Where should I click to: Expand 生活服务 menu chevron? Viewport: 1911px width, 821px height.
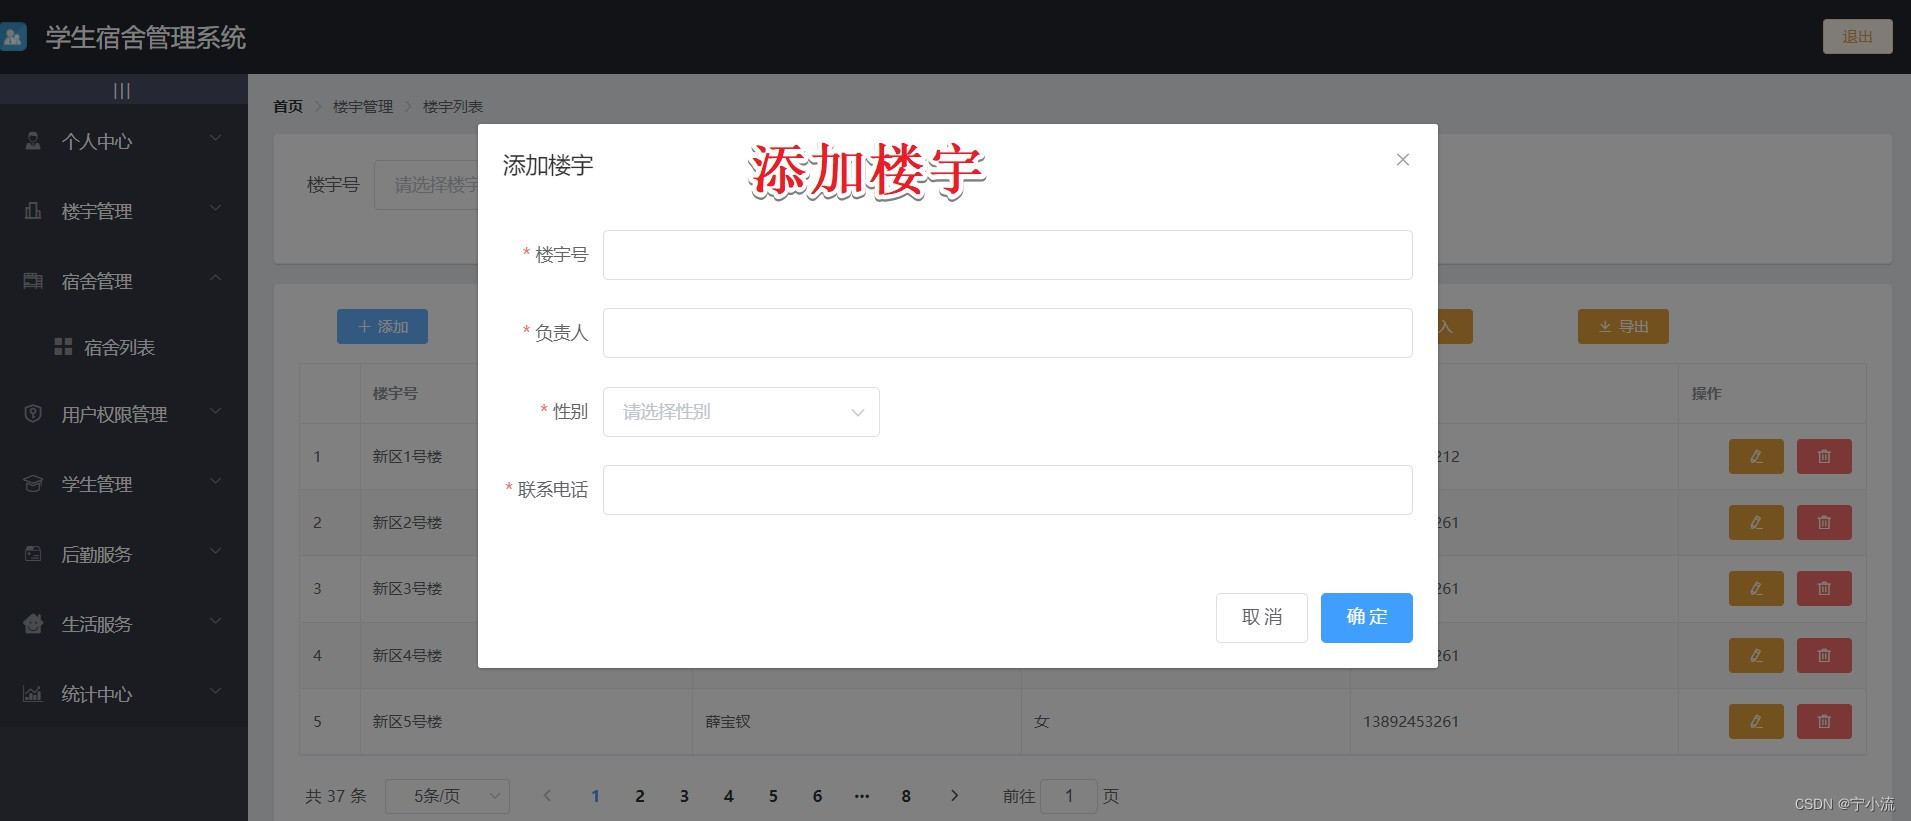(215, 622)
